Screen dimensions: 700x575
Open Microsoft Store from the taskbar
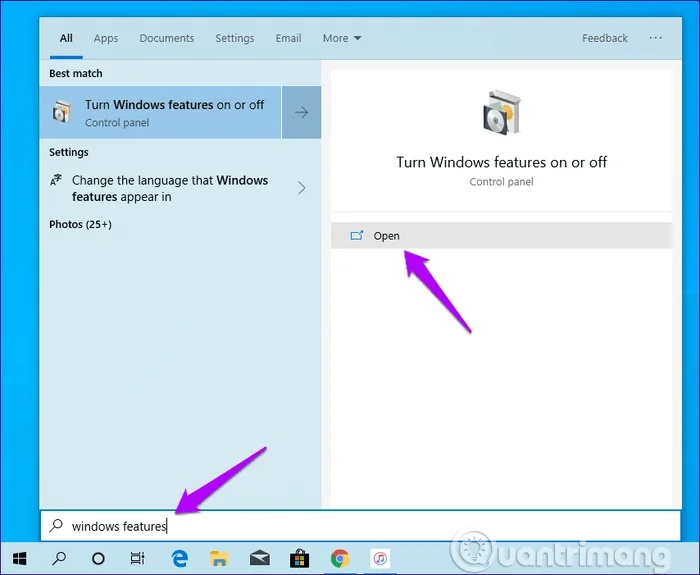point(300,558)
